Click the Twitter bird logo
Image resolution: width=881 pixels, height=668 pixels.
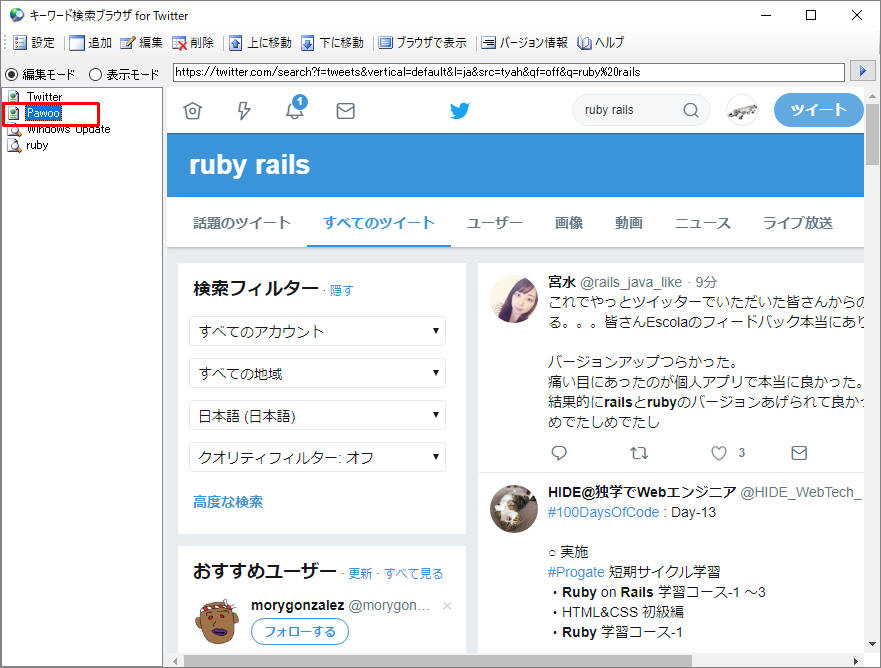[460, 111]
